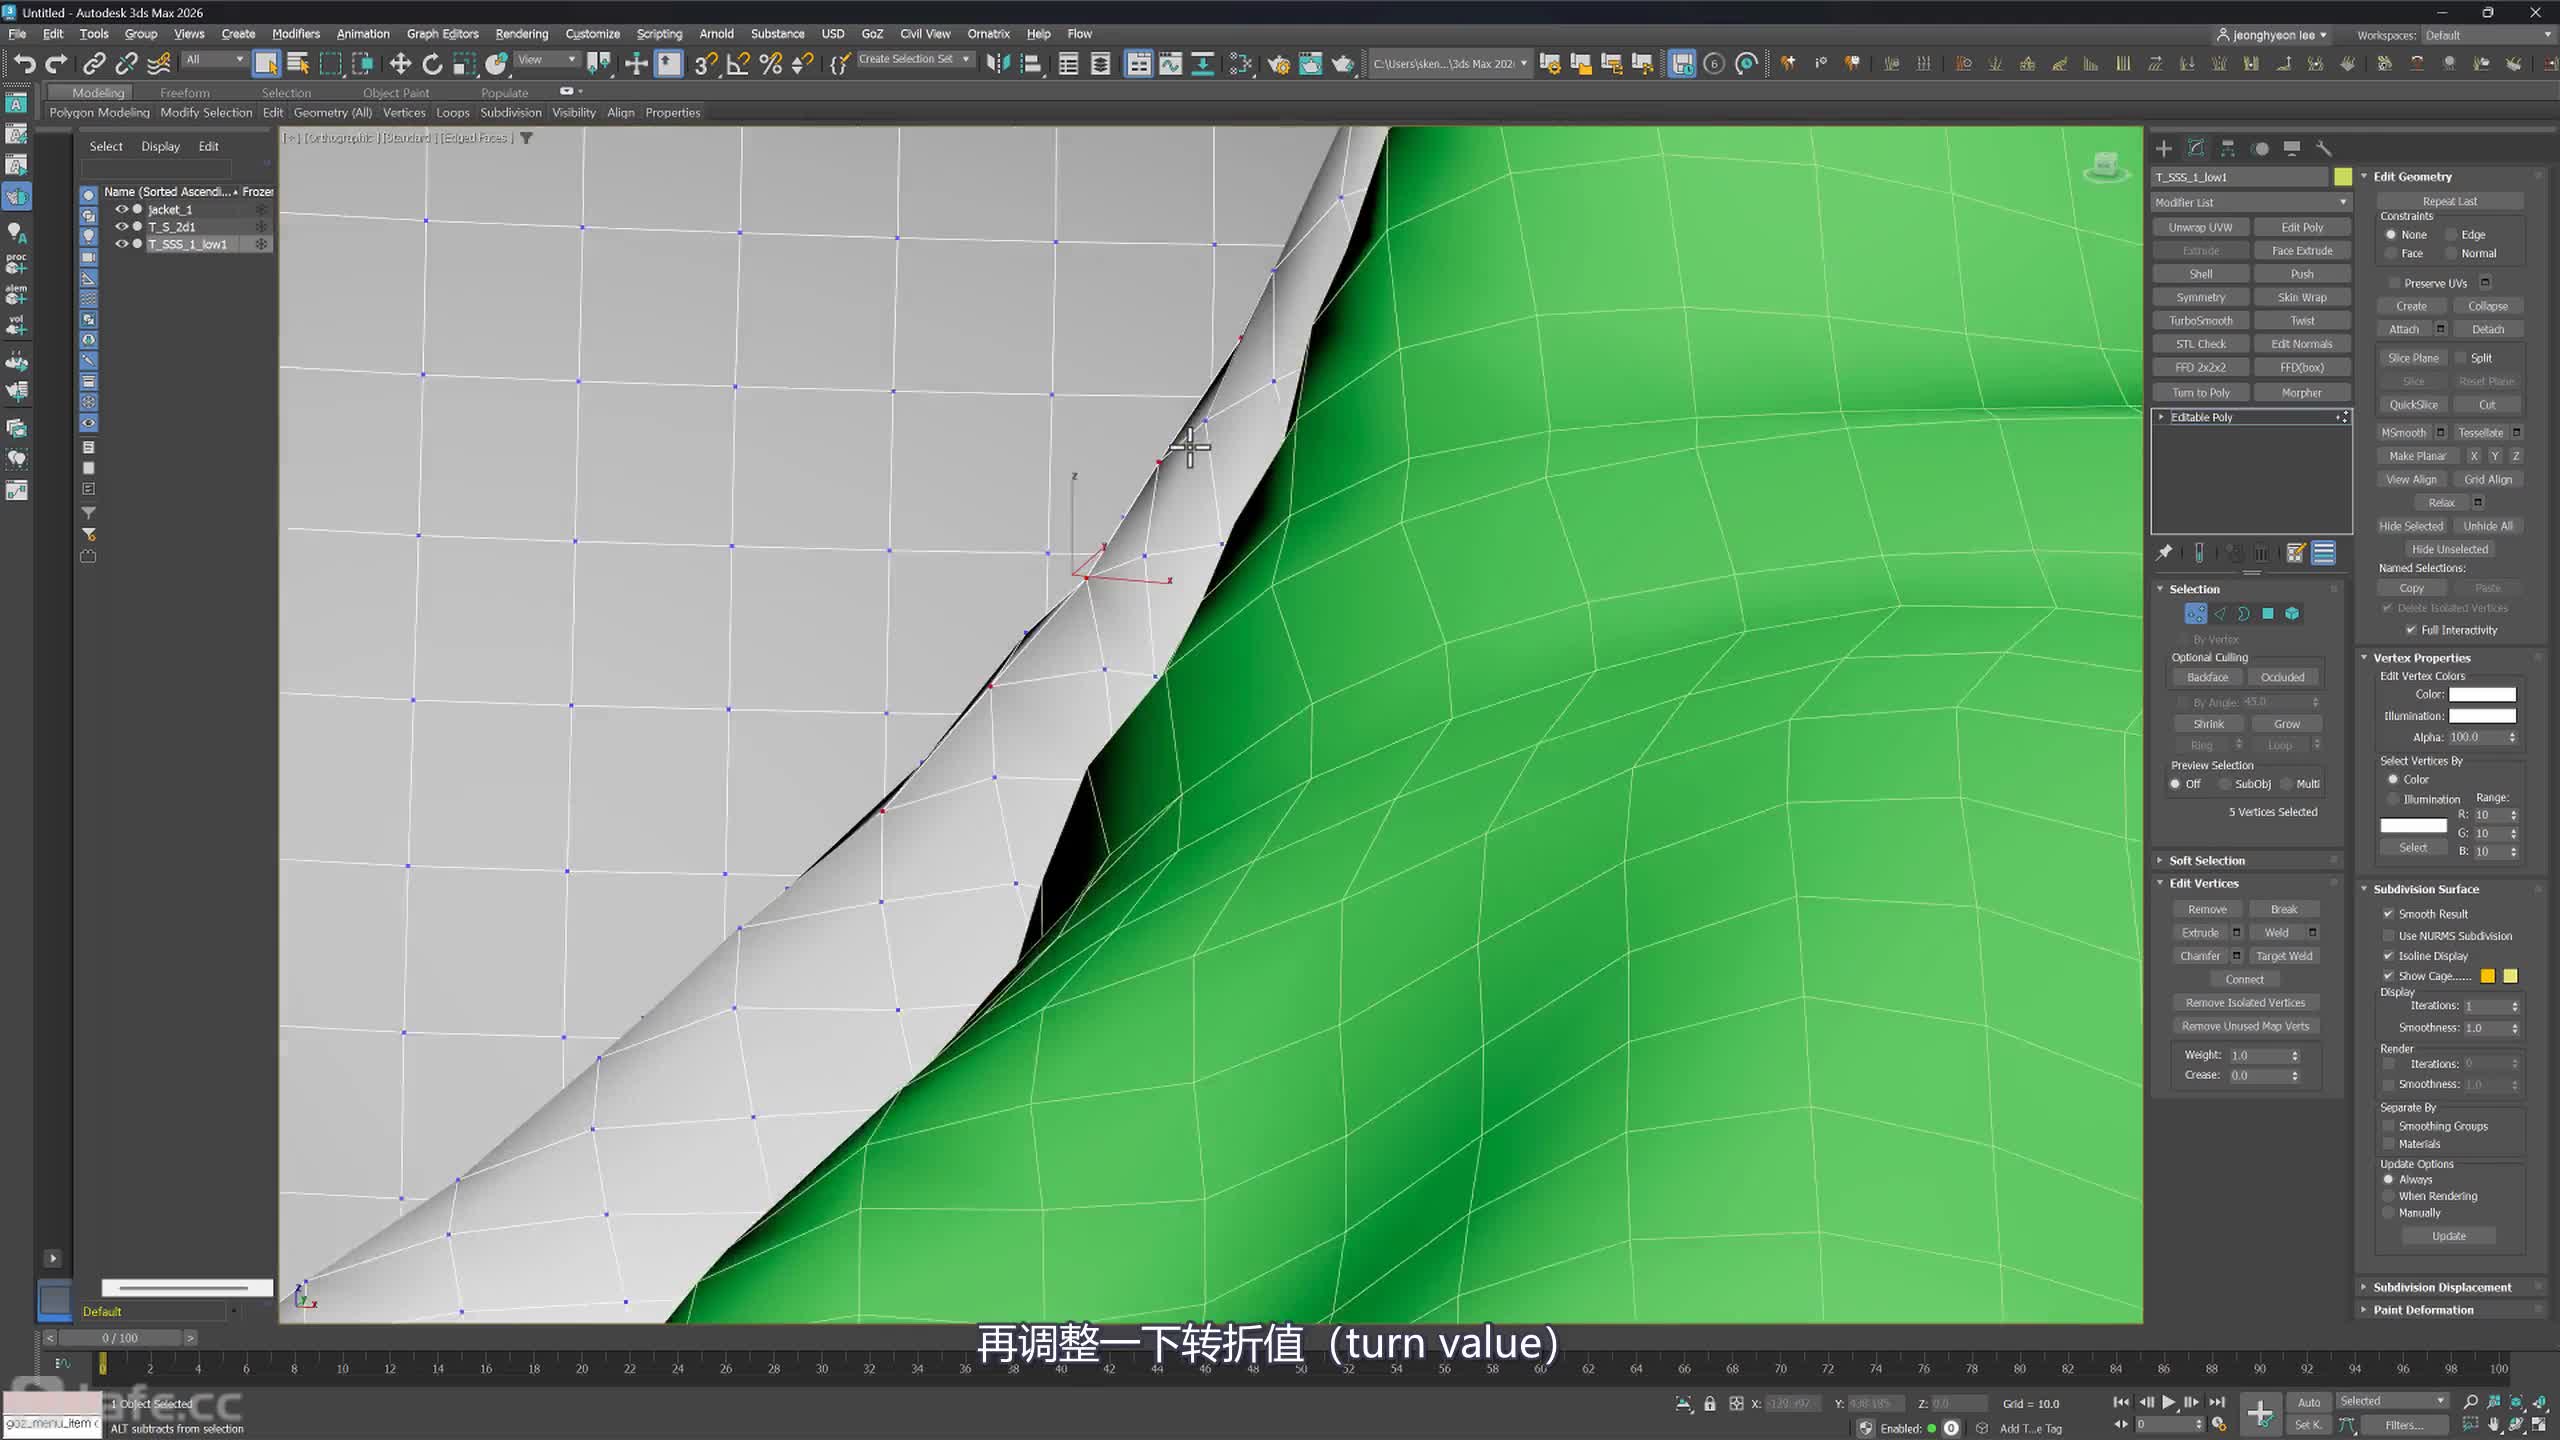Open the Modifier List dropdown
The height and width of the screenshot is (1440, 2560).
[x=2250, y=202]
